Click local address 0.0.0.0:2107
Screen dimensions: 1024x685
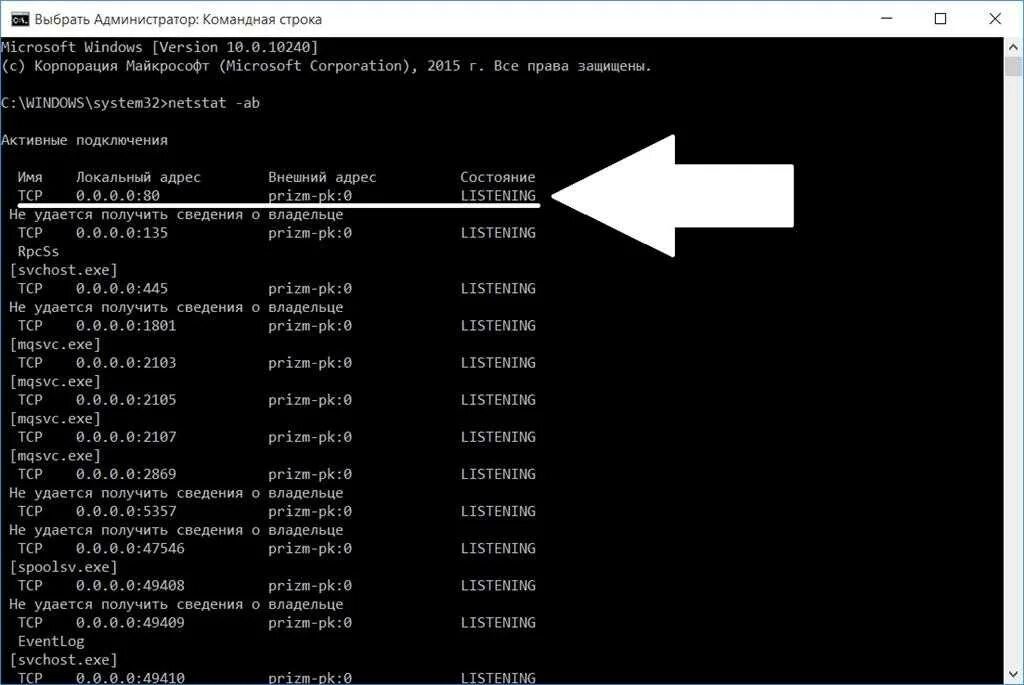pyautogui.click(x=126, y=437)
